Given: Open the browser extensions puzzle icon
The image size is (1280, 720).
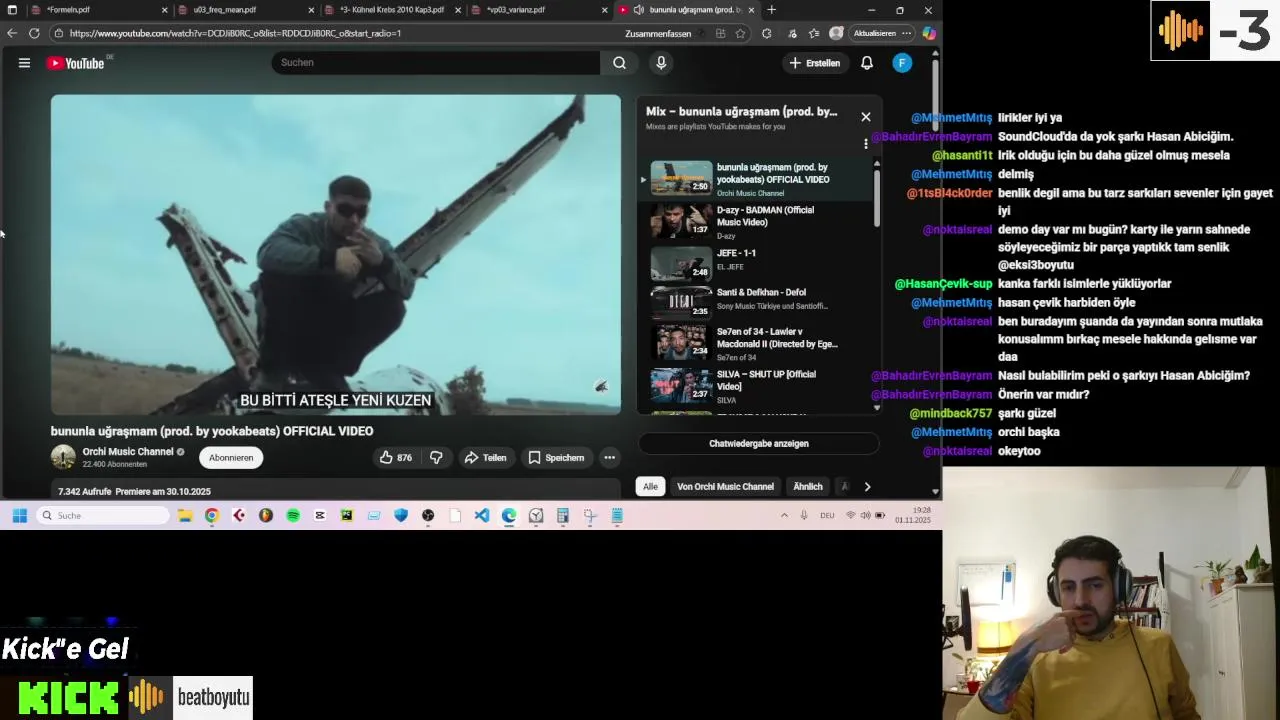Looking at the screenshot, I should click(x=766, y=33).
